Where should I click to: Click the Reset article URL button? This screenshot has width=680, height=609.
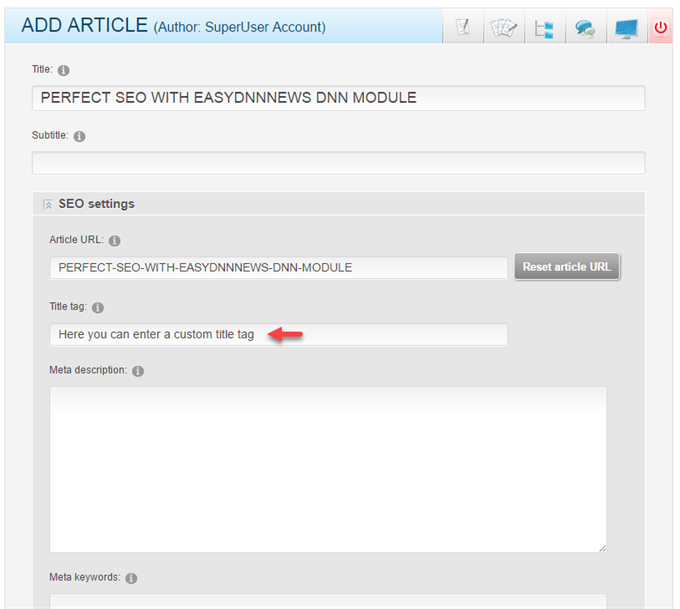[567, 267]
